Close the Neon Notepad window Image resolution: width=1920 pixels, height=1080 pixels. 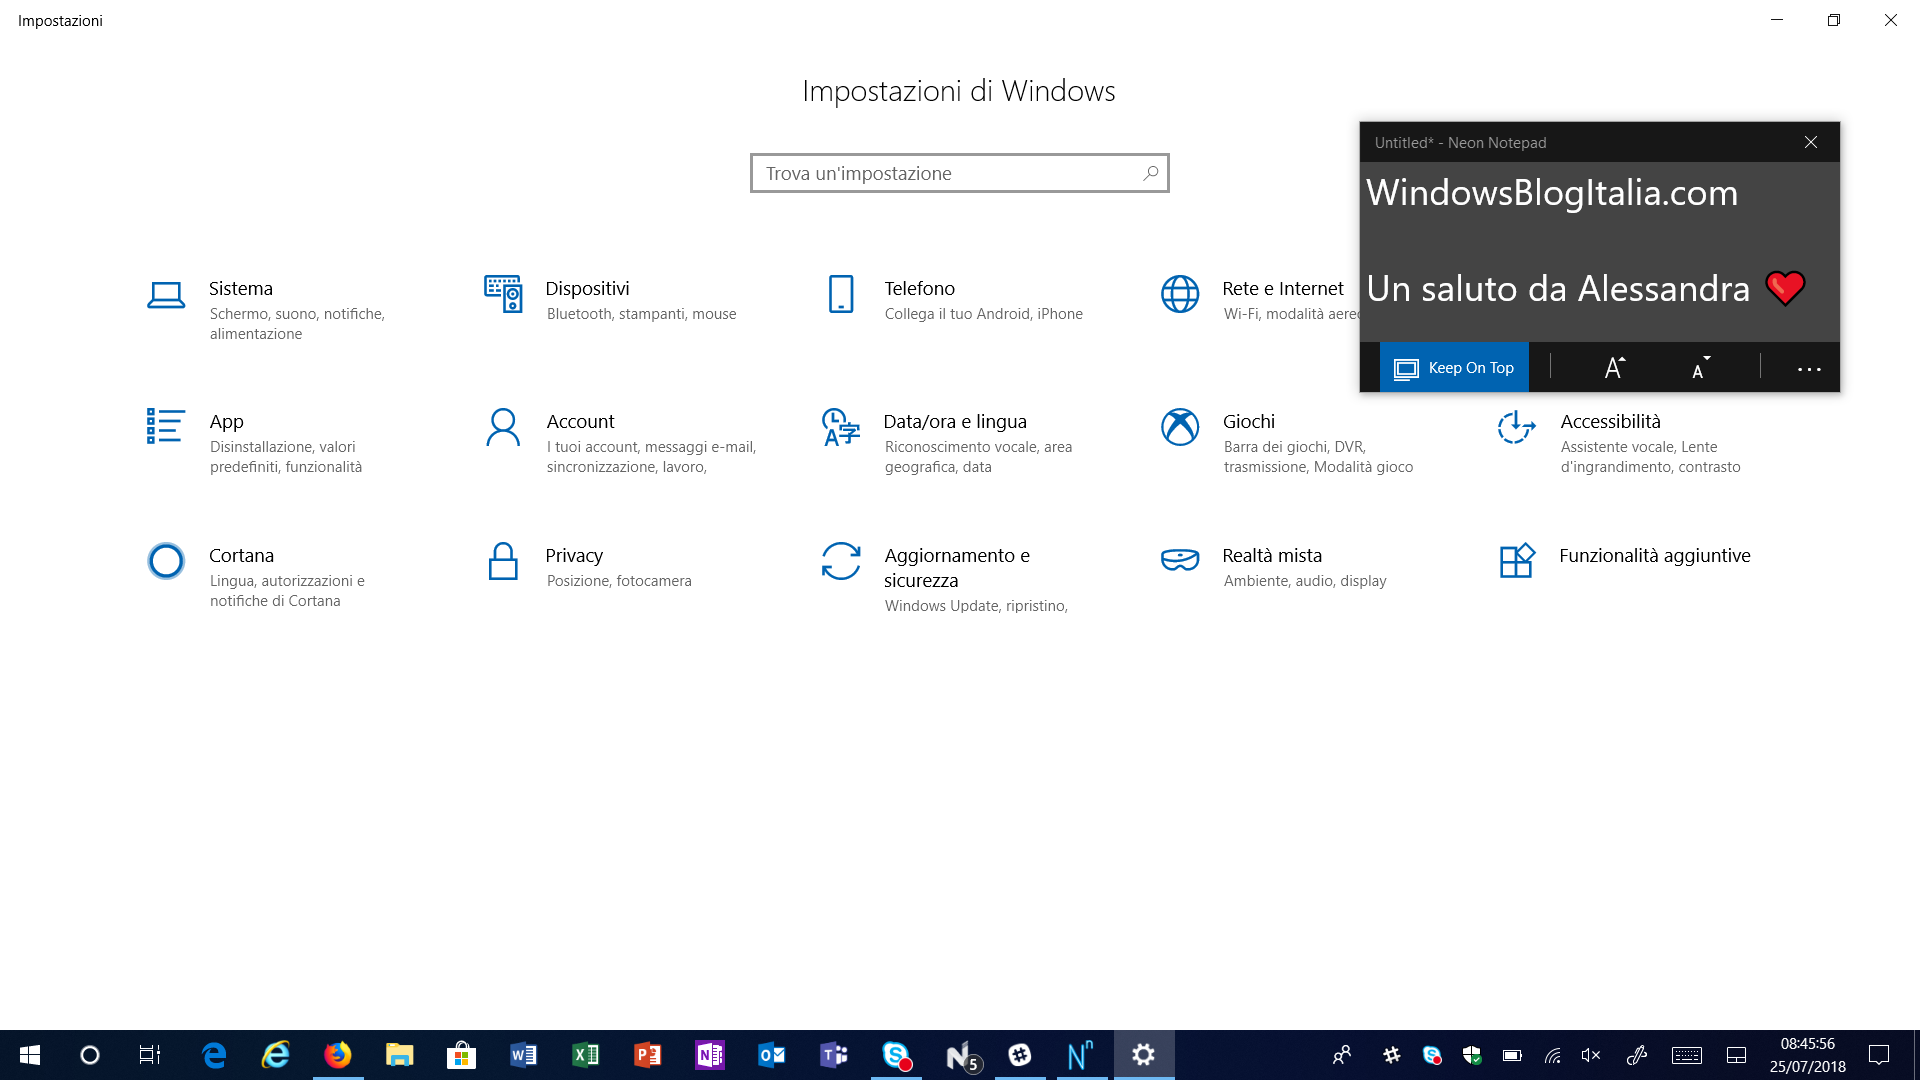coord(1811,142)
